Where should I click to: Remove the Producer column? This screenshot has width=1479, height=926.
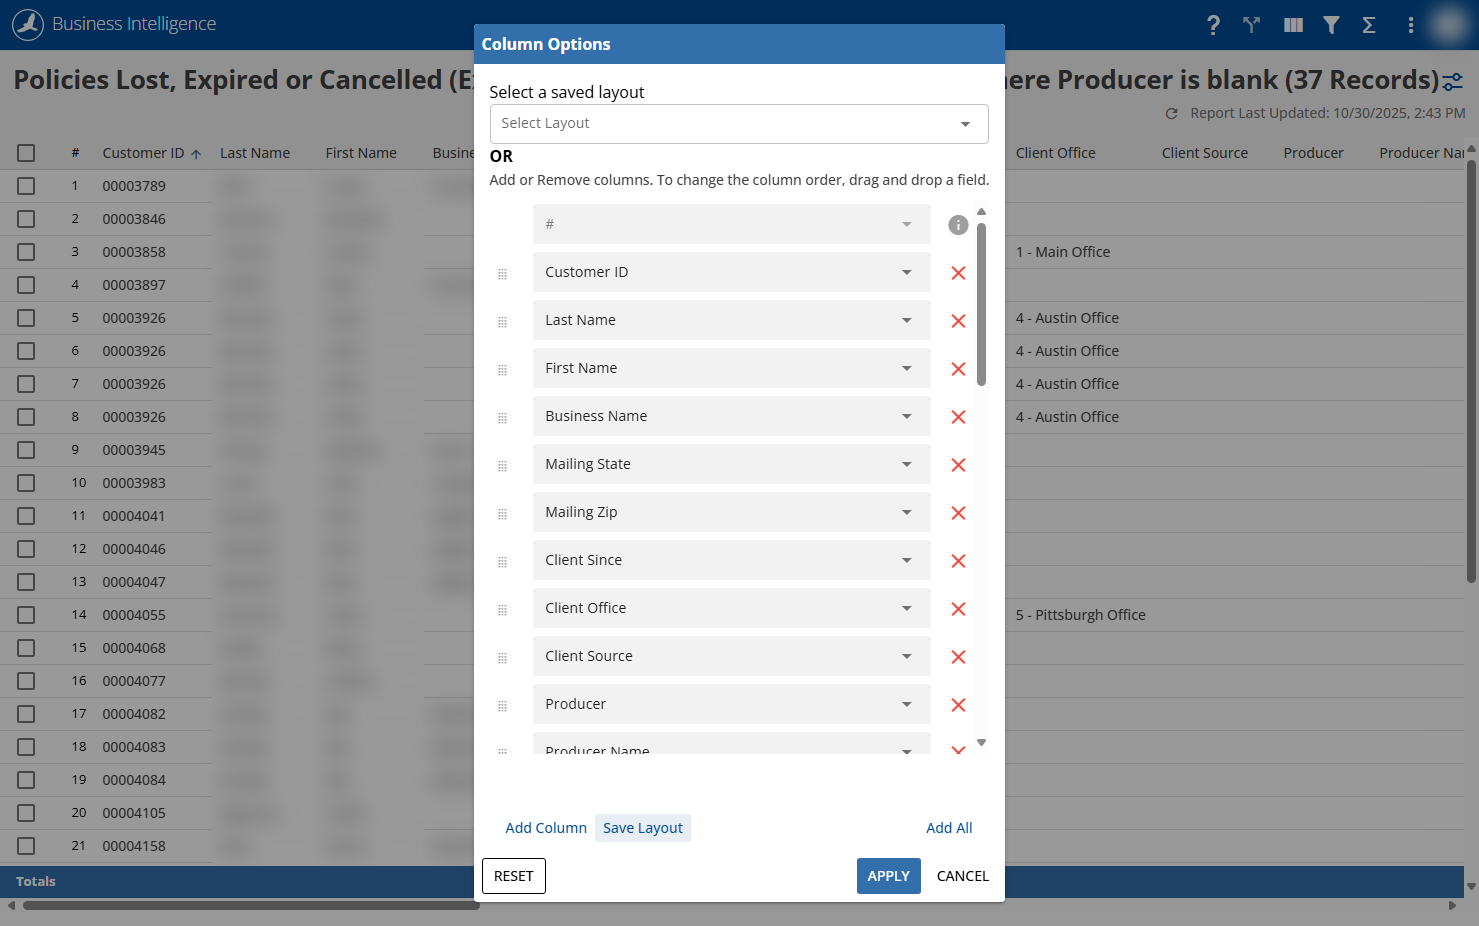click(x=958, y=705)
